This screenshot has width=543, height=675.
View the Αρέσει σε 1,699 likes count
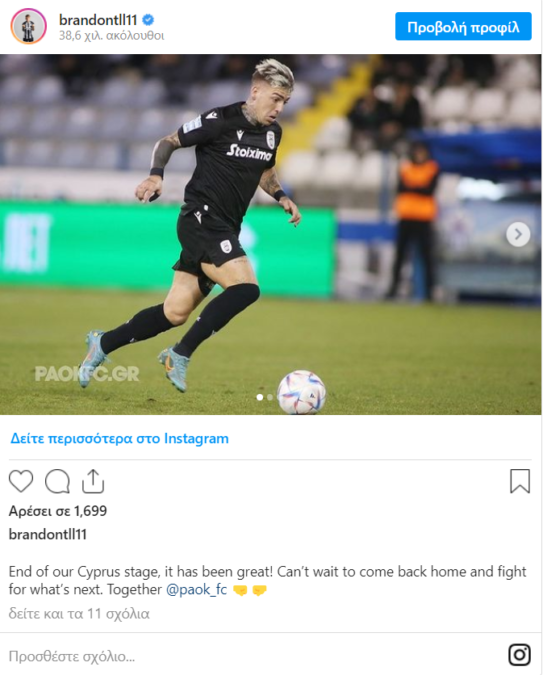(58, 511)
